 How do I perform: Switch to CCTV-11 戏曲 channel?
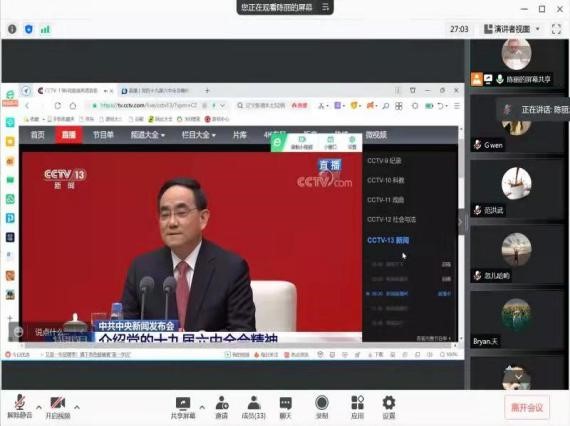point(386,200)
